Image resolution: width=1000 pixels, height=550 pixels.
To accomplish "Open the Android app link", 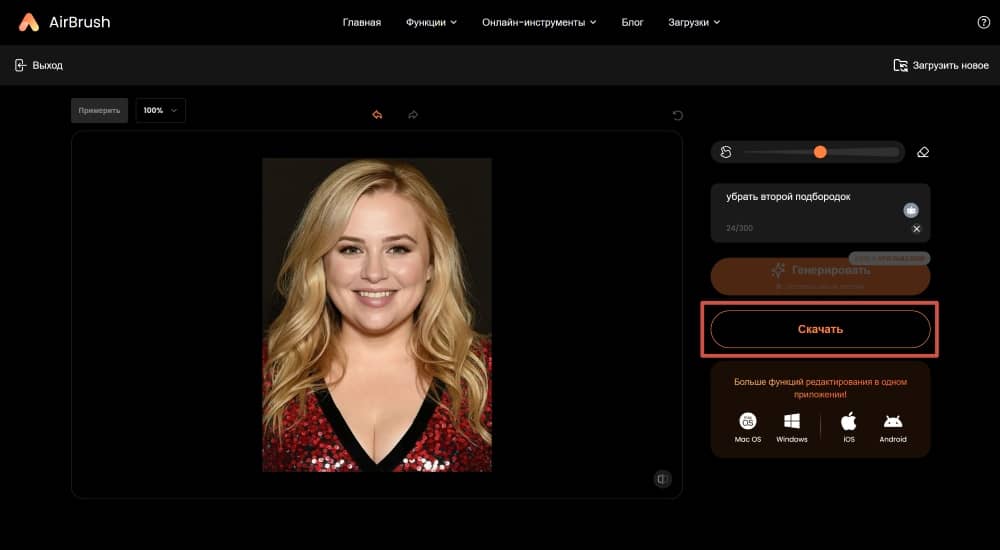I will pos(893,427).
